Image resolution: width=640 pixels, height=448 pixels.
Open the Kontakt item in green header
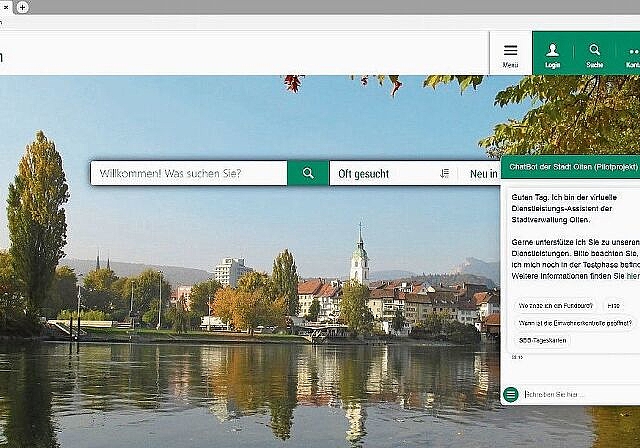[632, 55]
